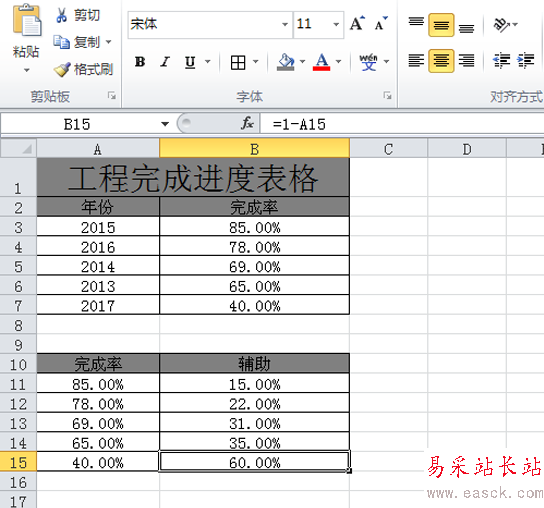Click the Copy (复制) button
Viewport: 544px width, 508px height.
click(x=77, y=42)
